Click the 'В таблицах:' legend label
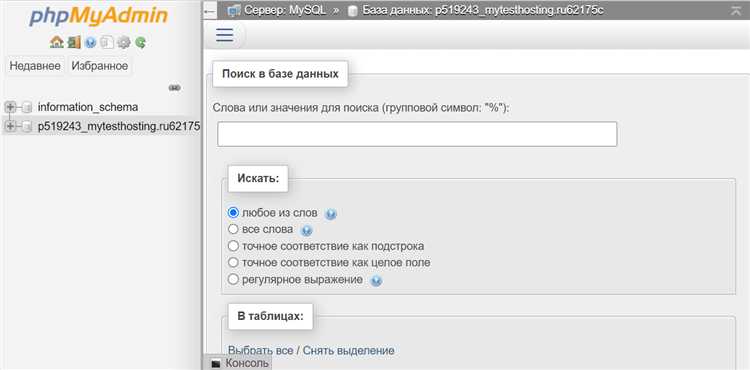The image size is (750, 370). [270, 316]
